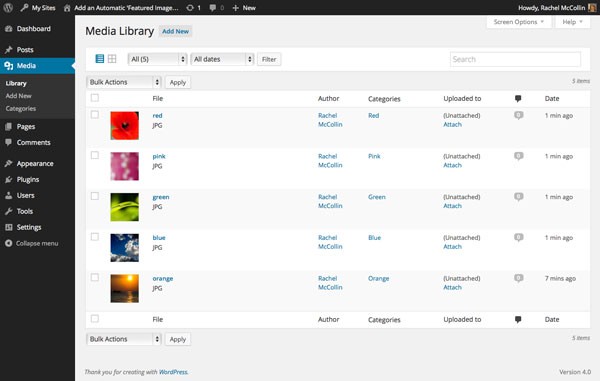Tick the checkbox for the green image
Screen dimensions: 600x381
tap(95, 196)
